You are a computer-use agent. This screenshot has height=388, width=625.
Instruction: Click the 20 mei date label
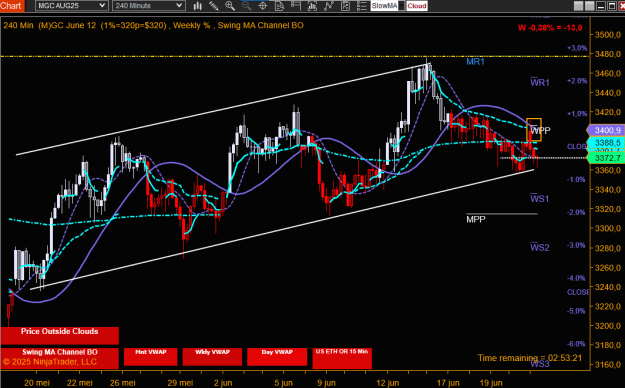(x=37, y=383)
